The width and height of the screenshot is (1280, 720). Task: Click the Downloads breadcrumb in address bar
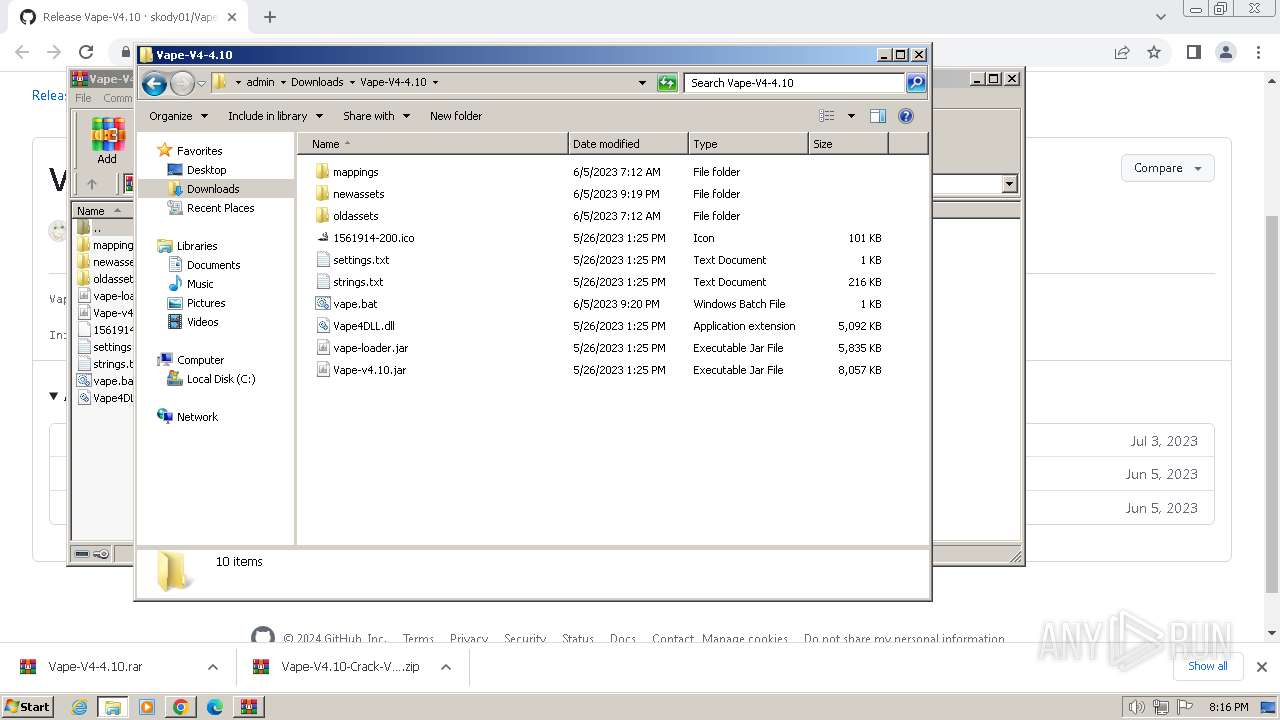(316, 82)
